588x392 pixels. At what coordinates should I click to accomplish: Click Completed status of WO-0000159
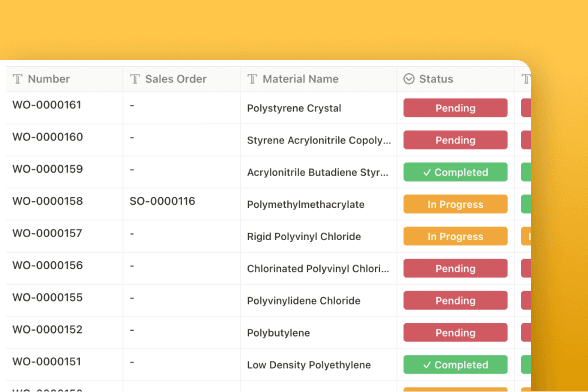click(x=455, y=172)
